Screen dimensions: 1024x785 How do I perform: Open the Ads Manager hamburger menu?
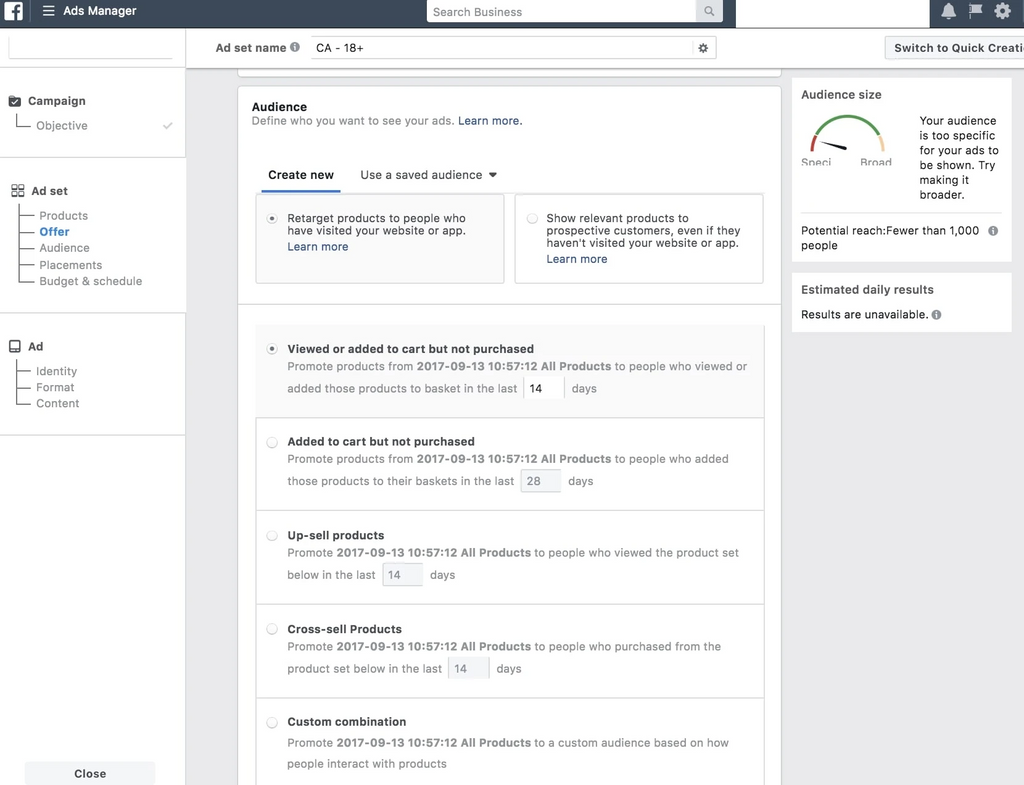(x=48, y=12)
